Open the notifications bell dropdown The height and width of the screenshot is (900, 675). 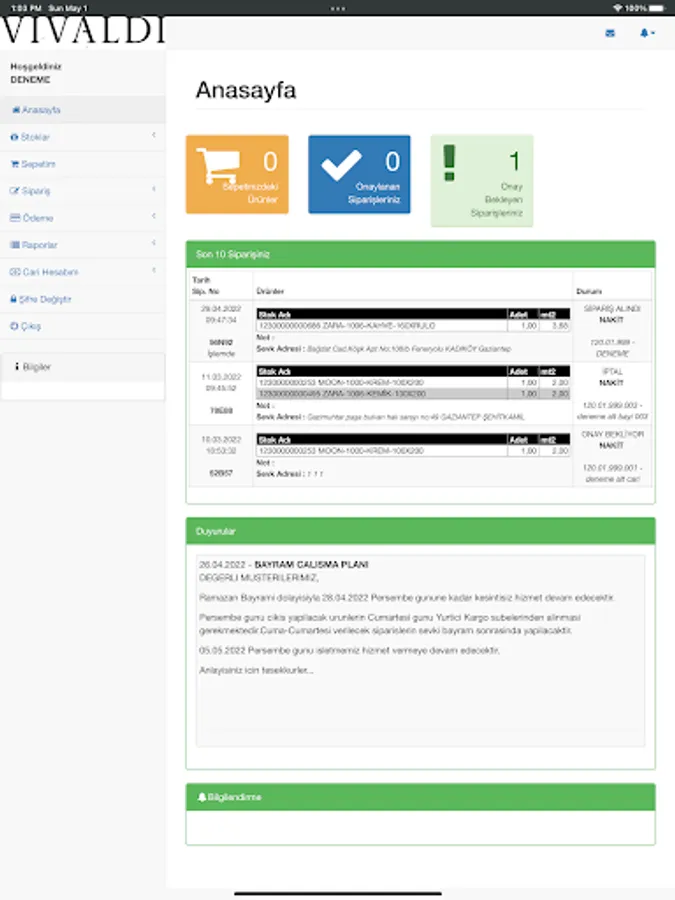pos(647,33)
